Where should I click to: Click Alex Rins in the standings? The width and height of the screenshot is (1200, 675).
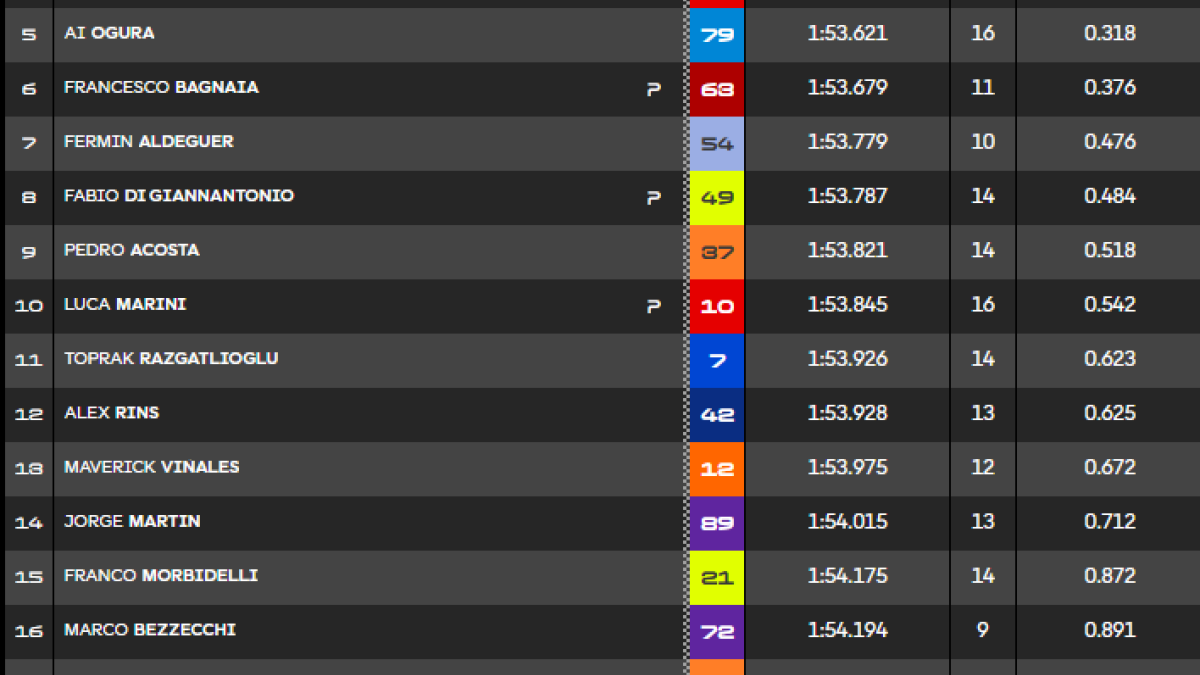111,412
